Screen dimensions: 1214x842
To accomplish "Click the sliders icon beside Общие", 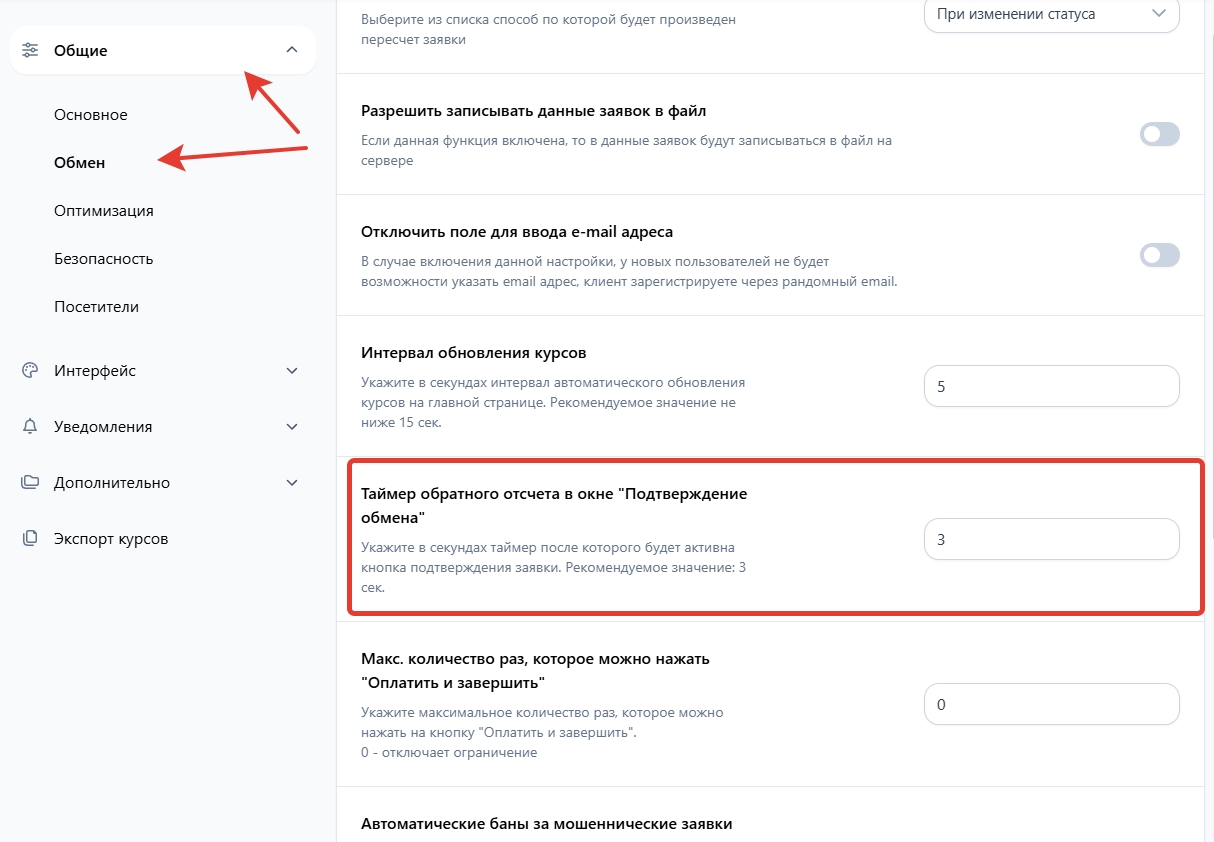I will click(30, 50).
